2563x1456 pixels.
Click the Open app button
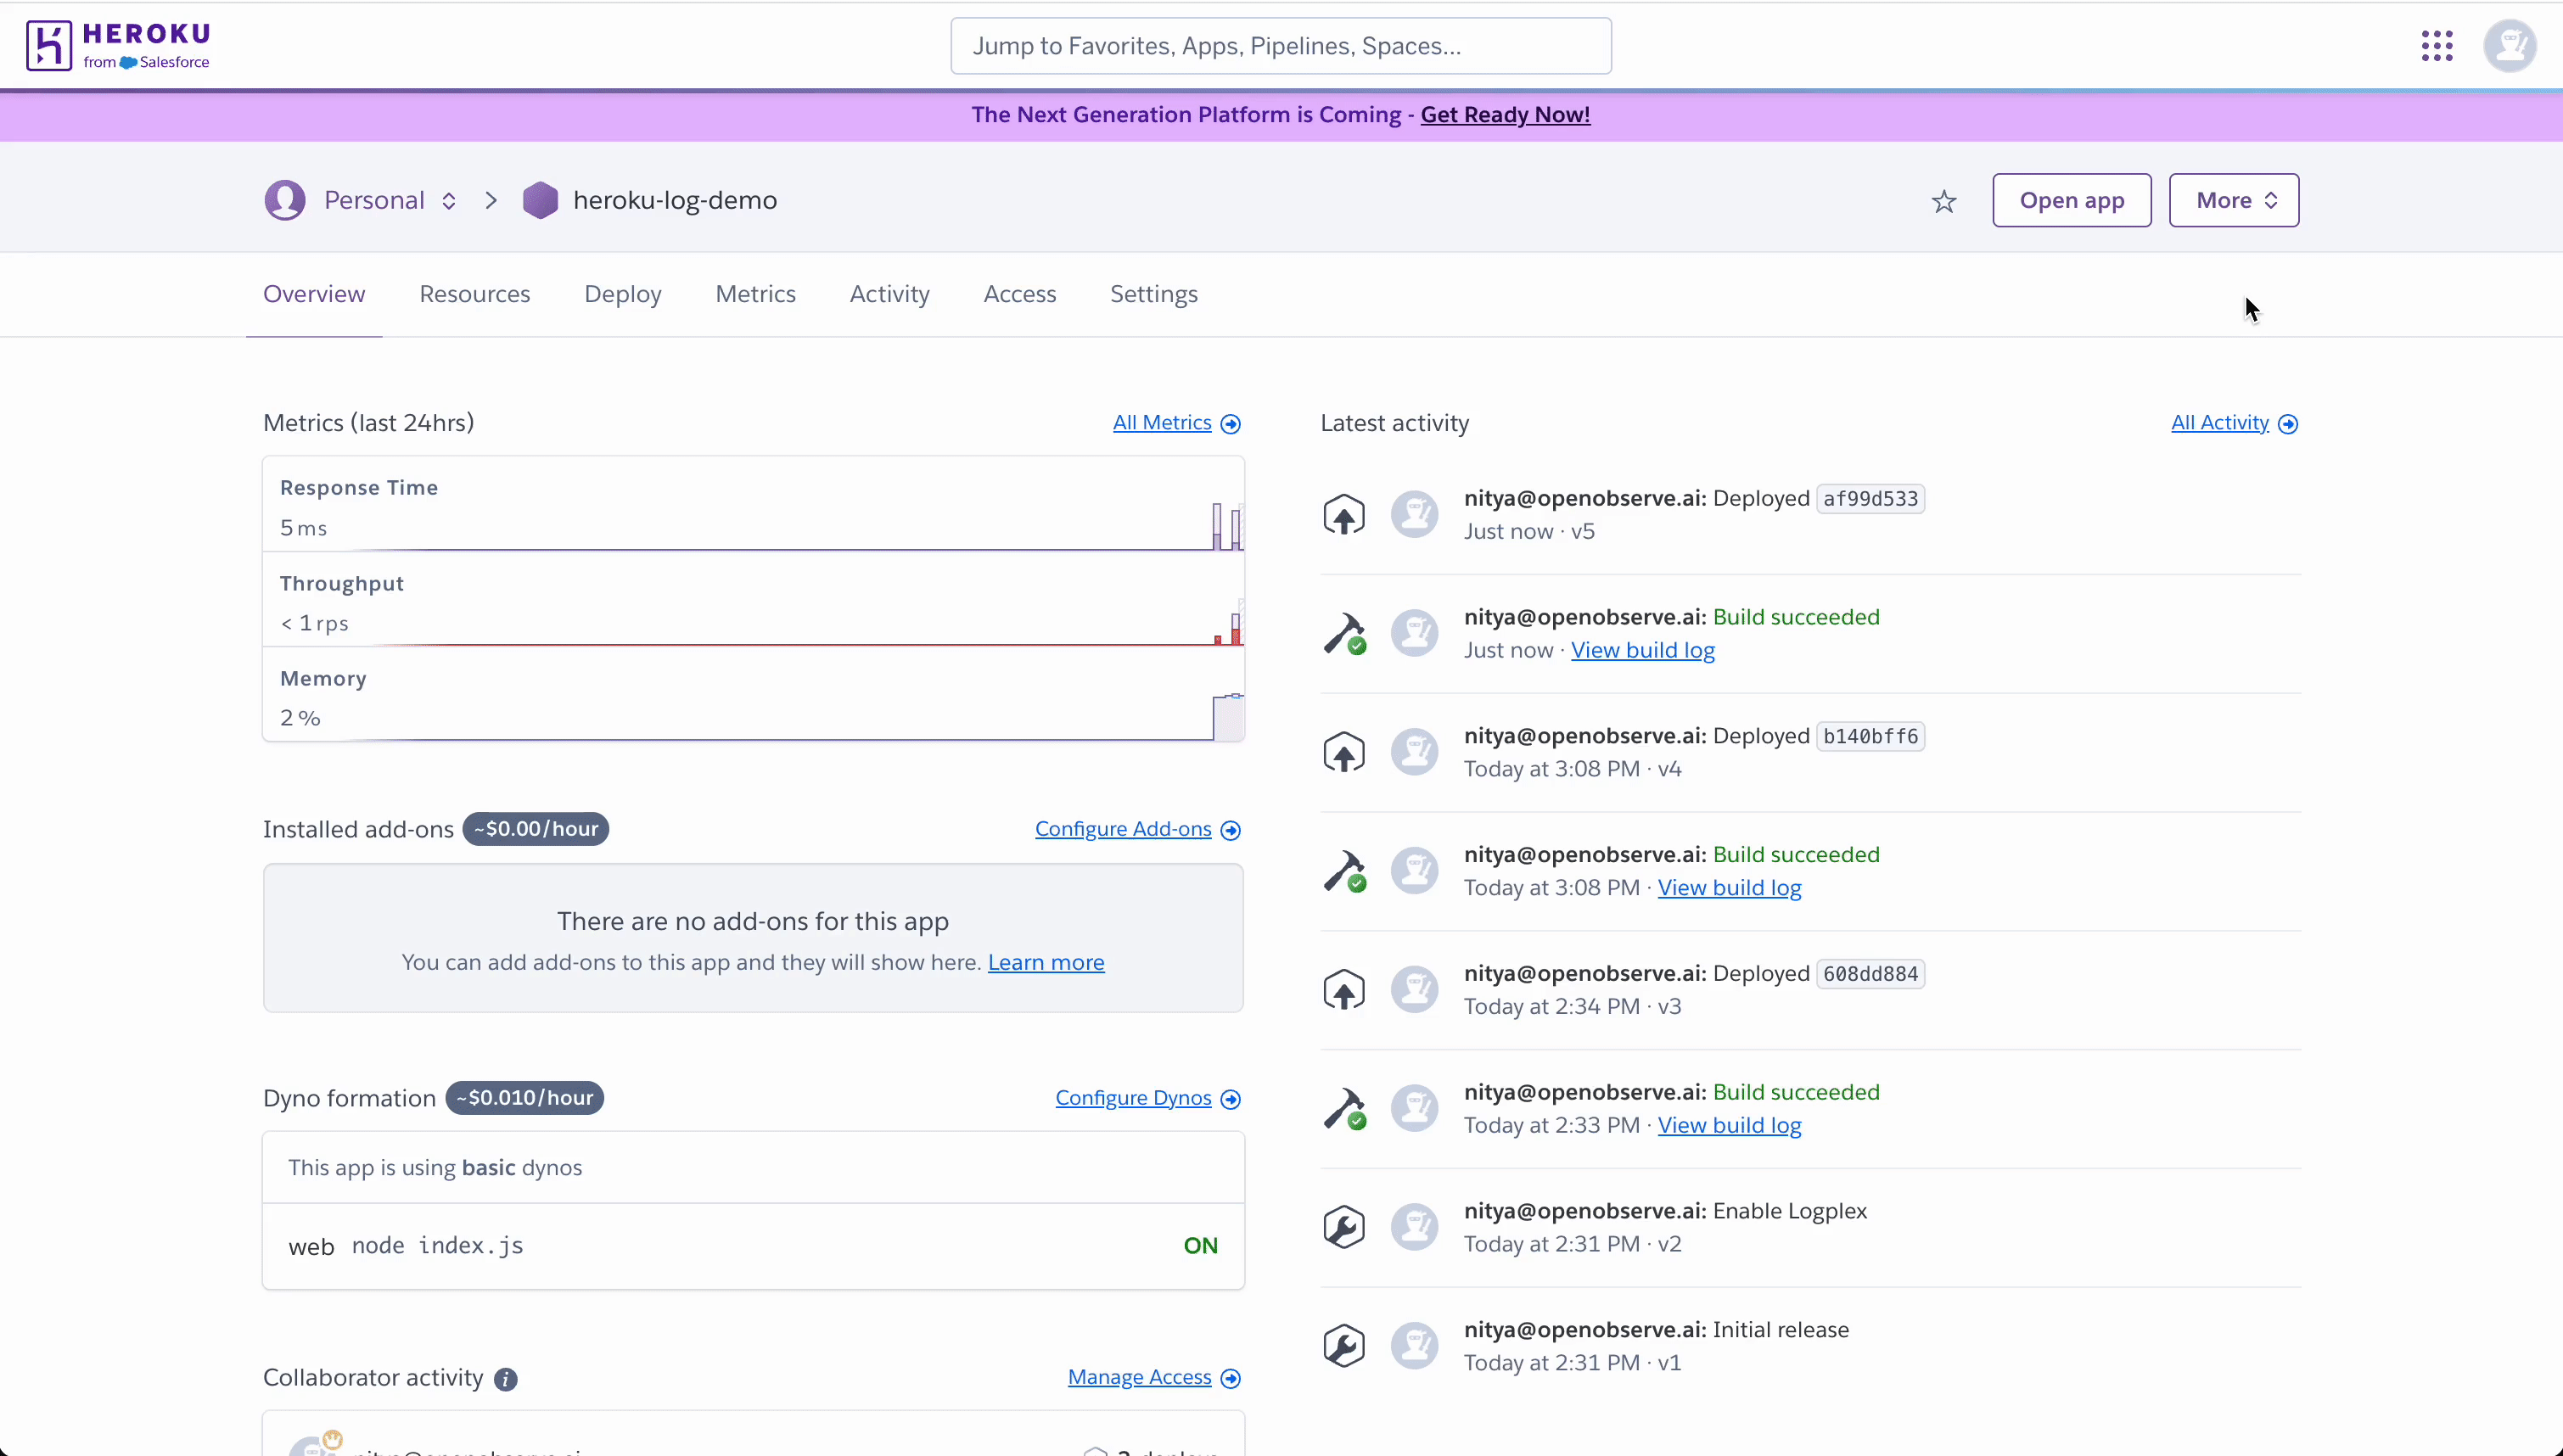(x=2071, y=200)
